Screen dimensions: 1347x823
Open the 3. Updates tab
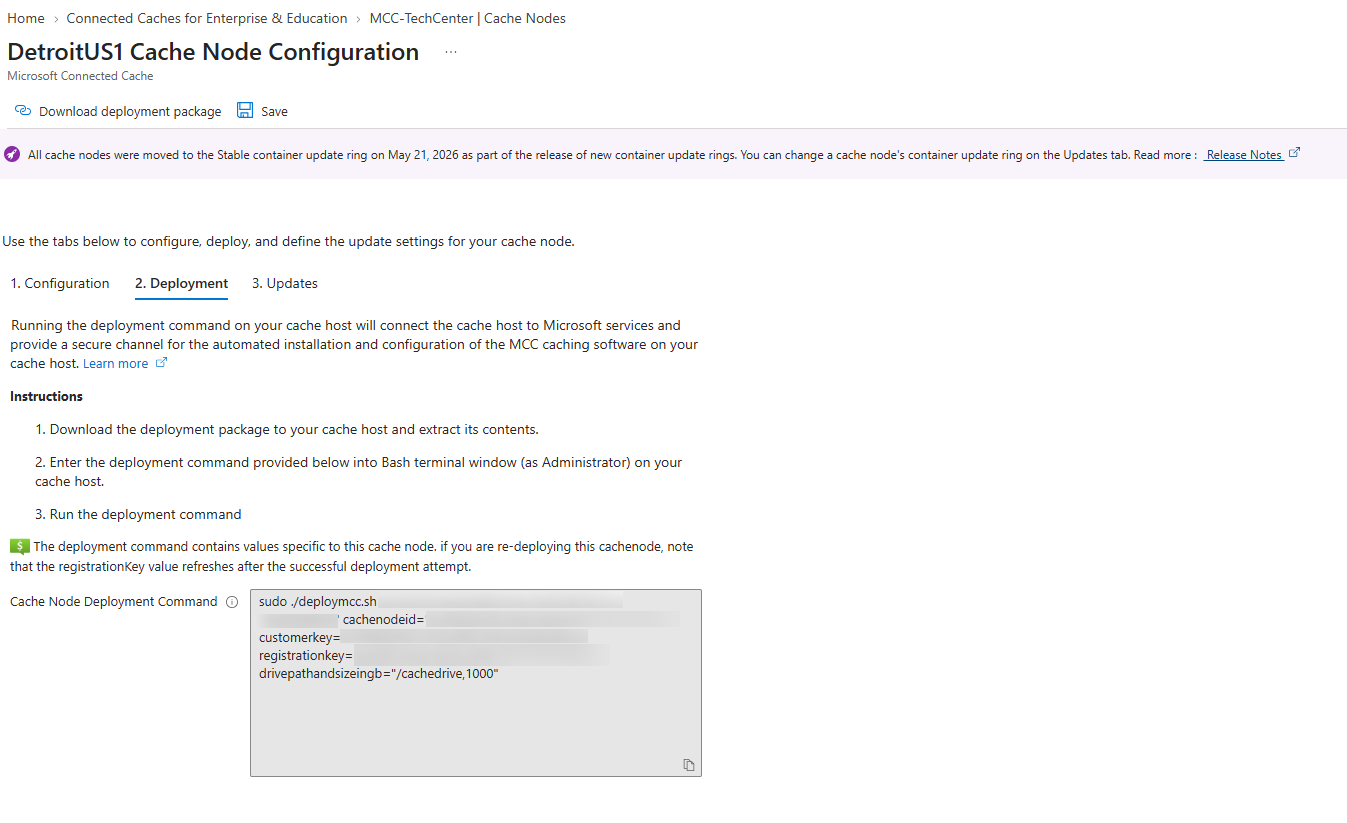pyautogui.click(x=285, y=284)
